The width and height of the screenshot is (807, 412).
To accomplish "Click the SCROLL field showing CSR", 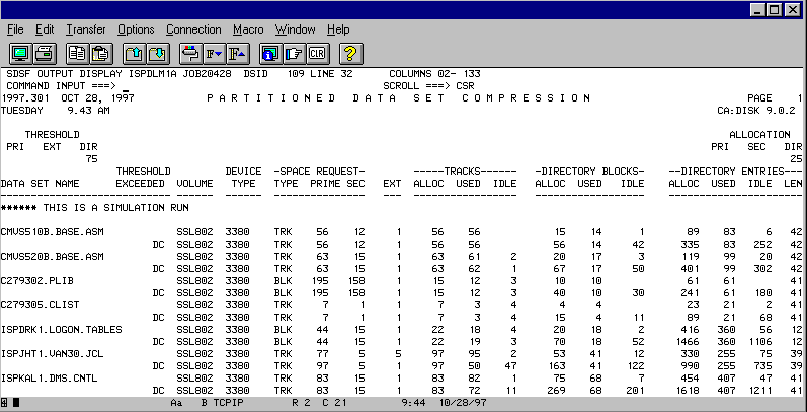I will tap(465, 86).
